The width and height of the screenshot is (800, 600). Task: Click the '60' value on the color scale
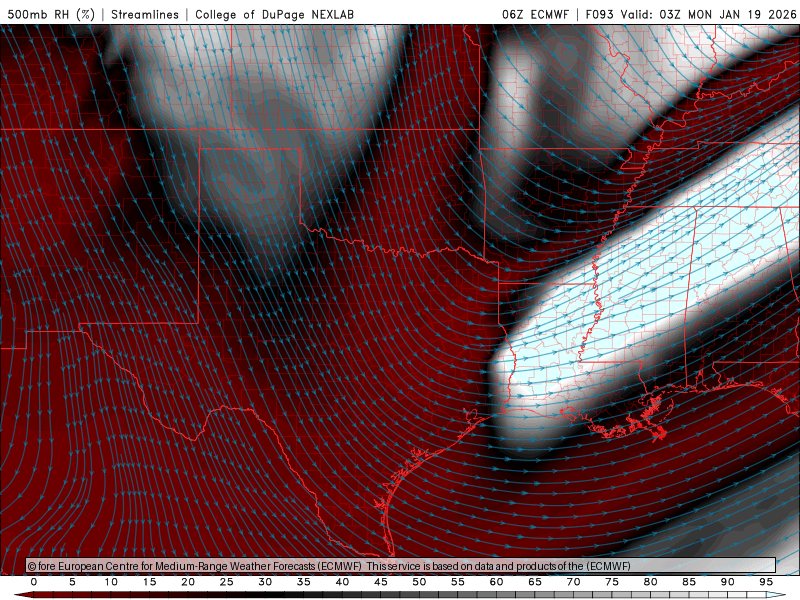[x=496, y=582]
